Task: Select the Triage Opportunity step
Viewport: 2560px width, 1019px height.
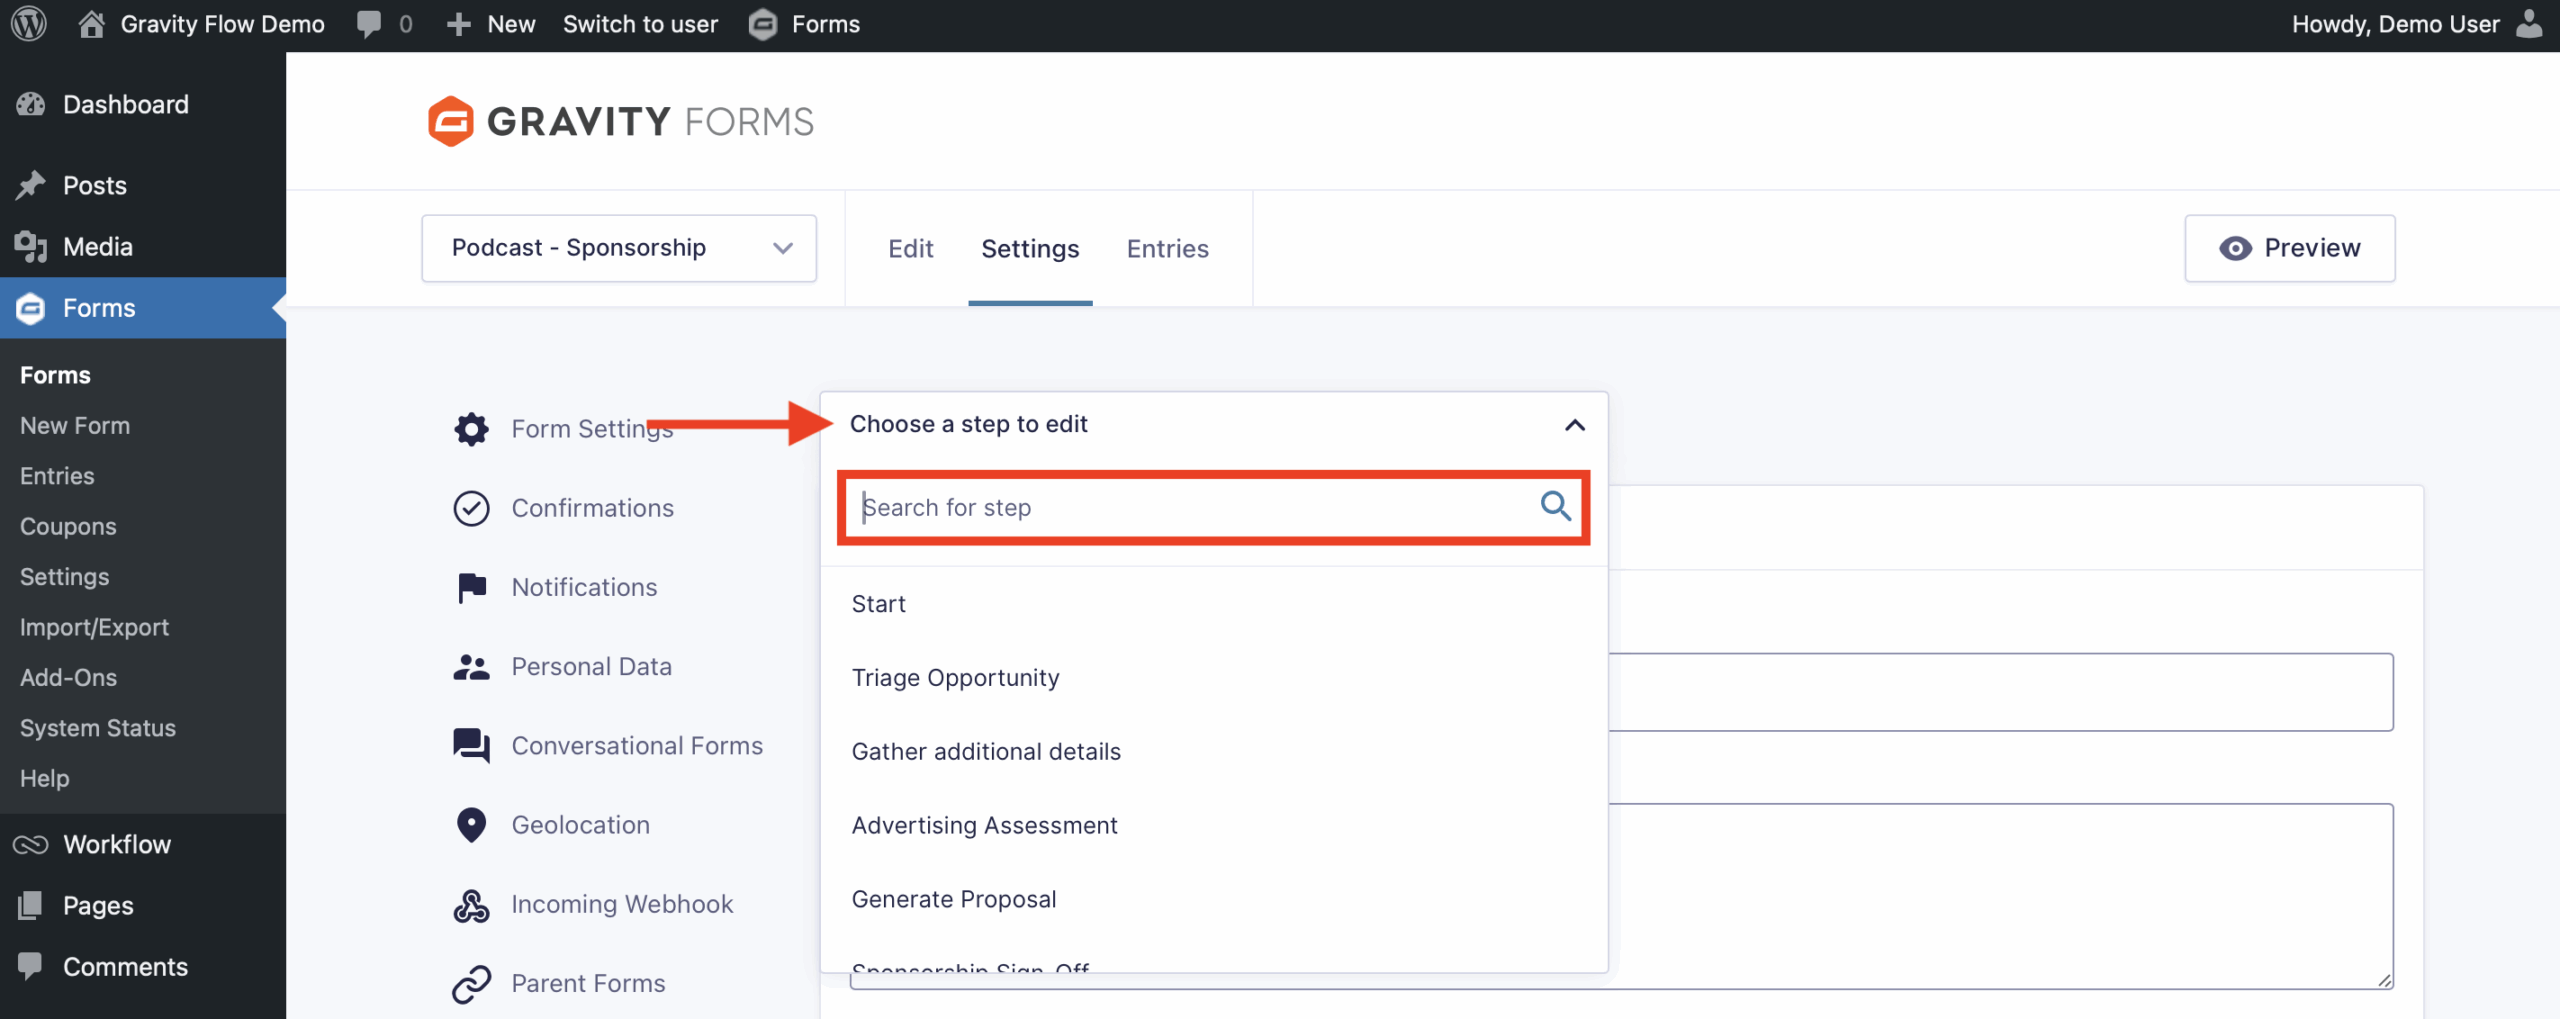Action: click(955, 677)
